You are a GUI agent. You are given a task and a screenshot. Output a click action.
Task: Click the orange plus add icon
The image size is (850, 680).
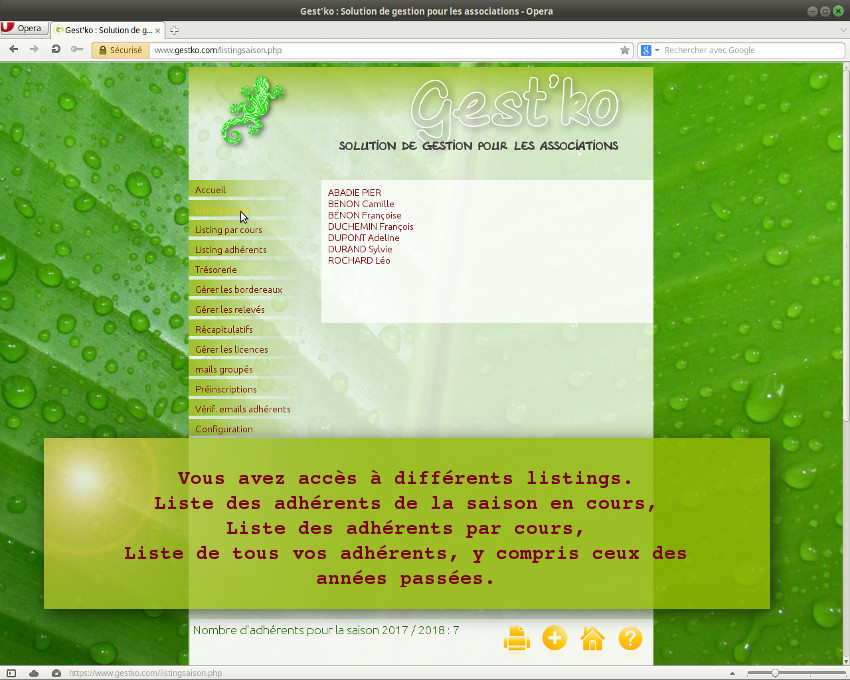tap(555, 638)
